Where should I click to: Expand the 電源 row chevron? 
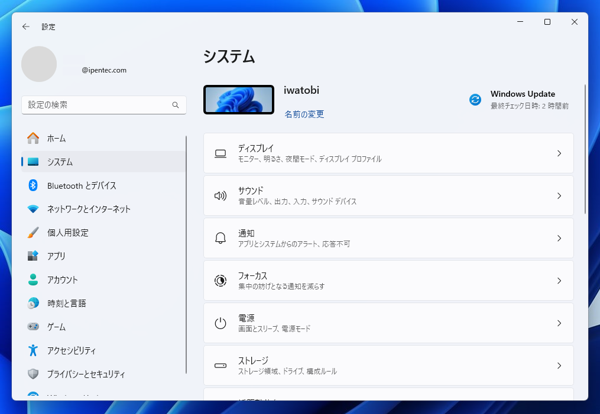point(559,323)
